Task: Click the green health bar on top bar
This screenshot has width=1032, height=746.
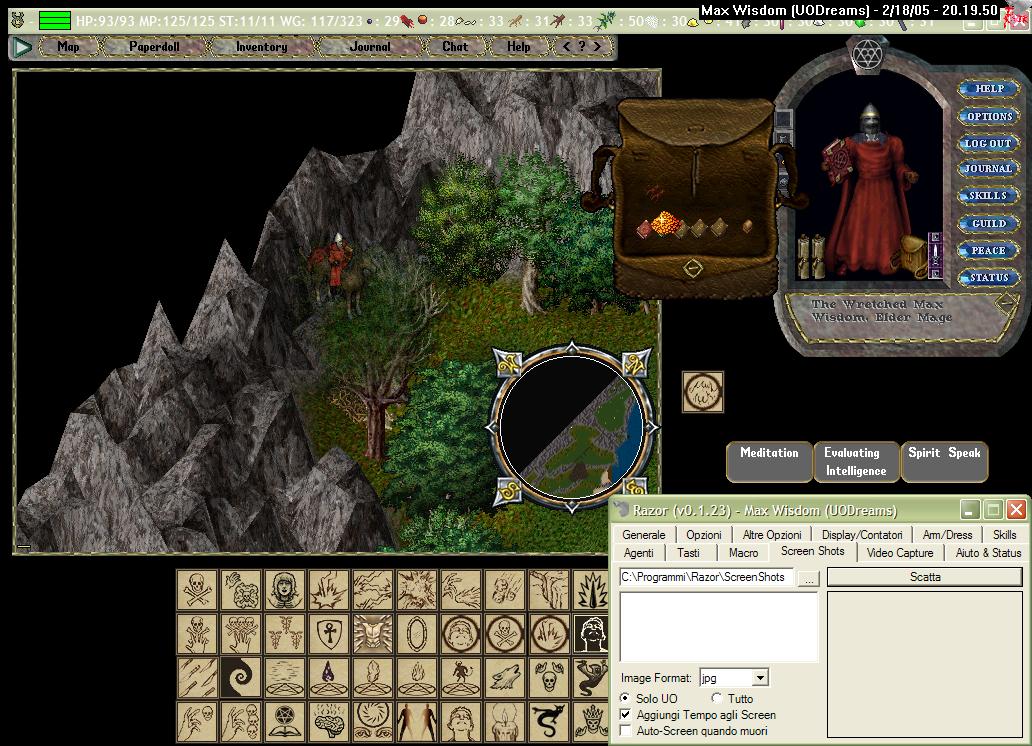Action: click(55, 20)
